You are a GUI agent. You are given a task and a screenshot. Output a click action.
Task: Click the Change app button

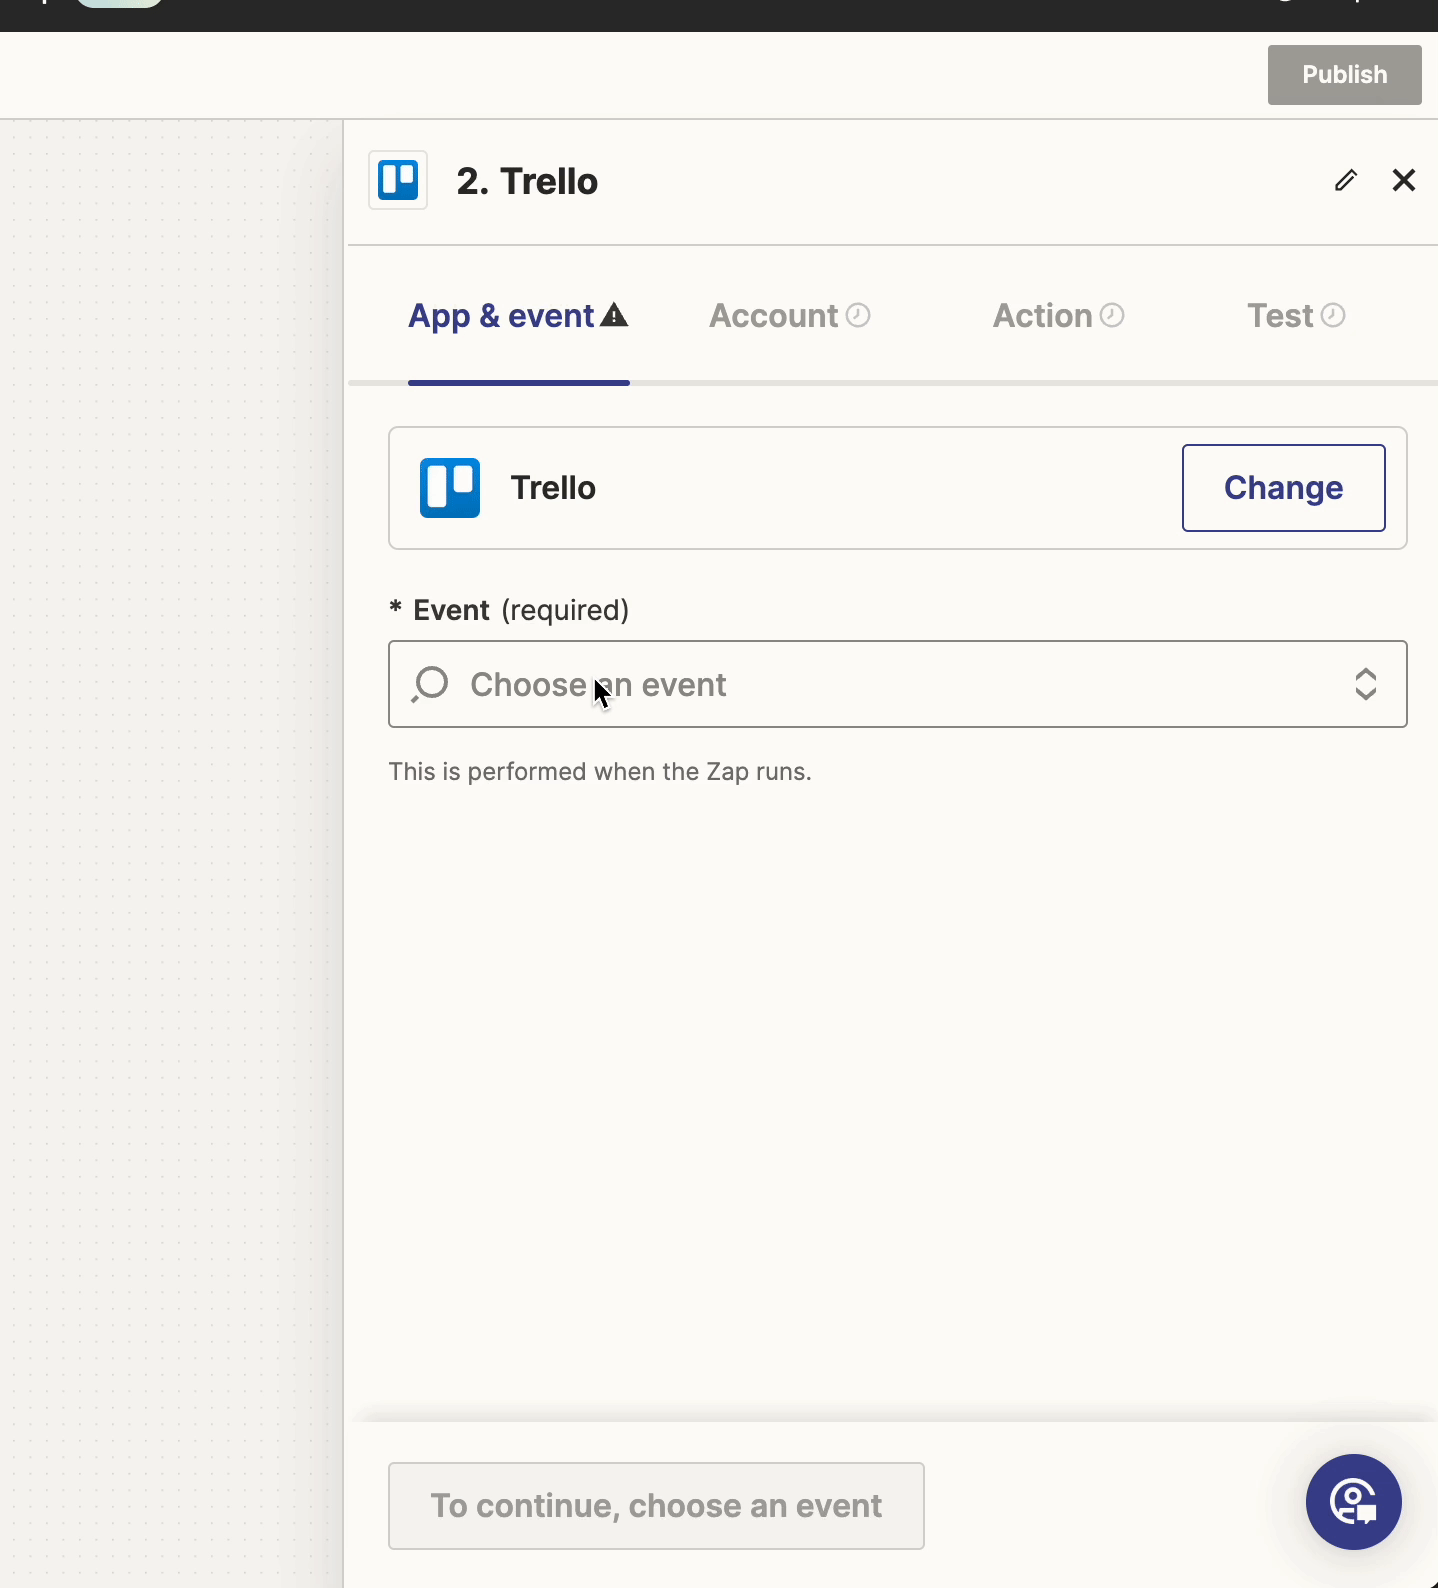[x=1284, y=488]
